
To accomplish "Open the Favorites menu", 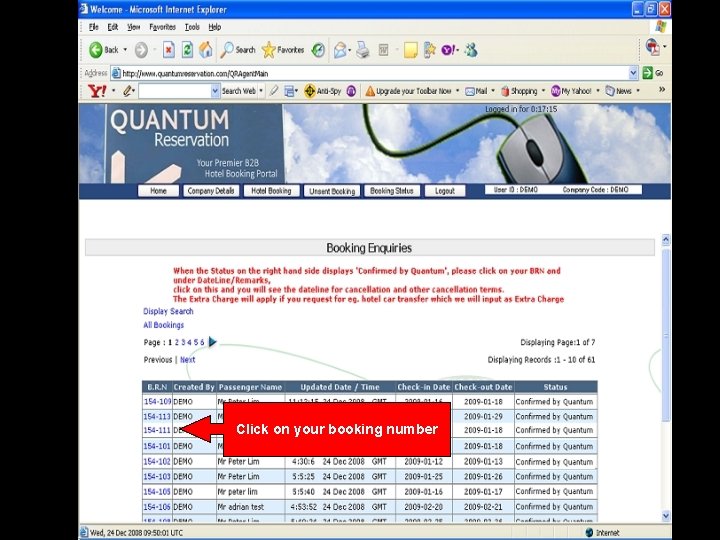I will (163, 27).
